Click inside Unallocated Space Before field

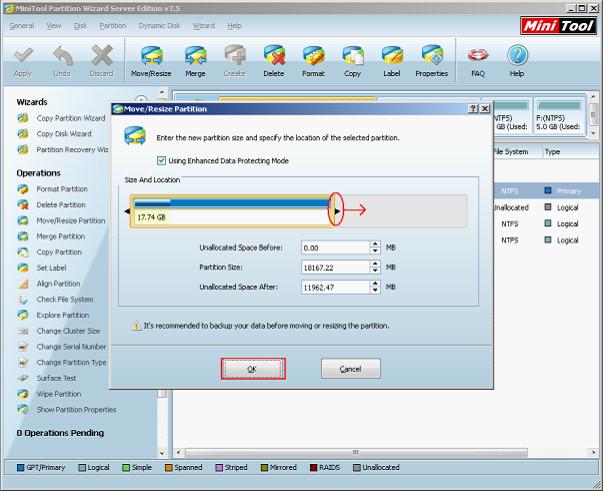pos(335,248)
